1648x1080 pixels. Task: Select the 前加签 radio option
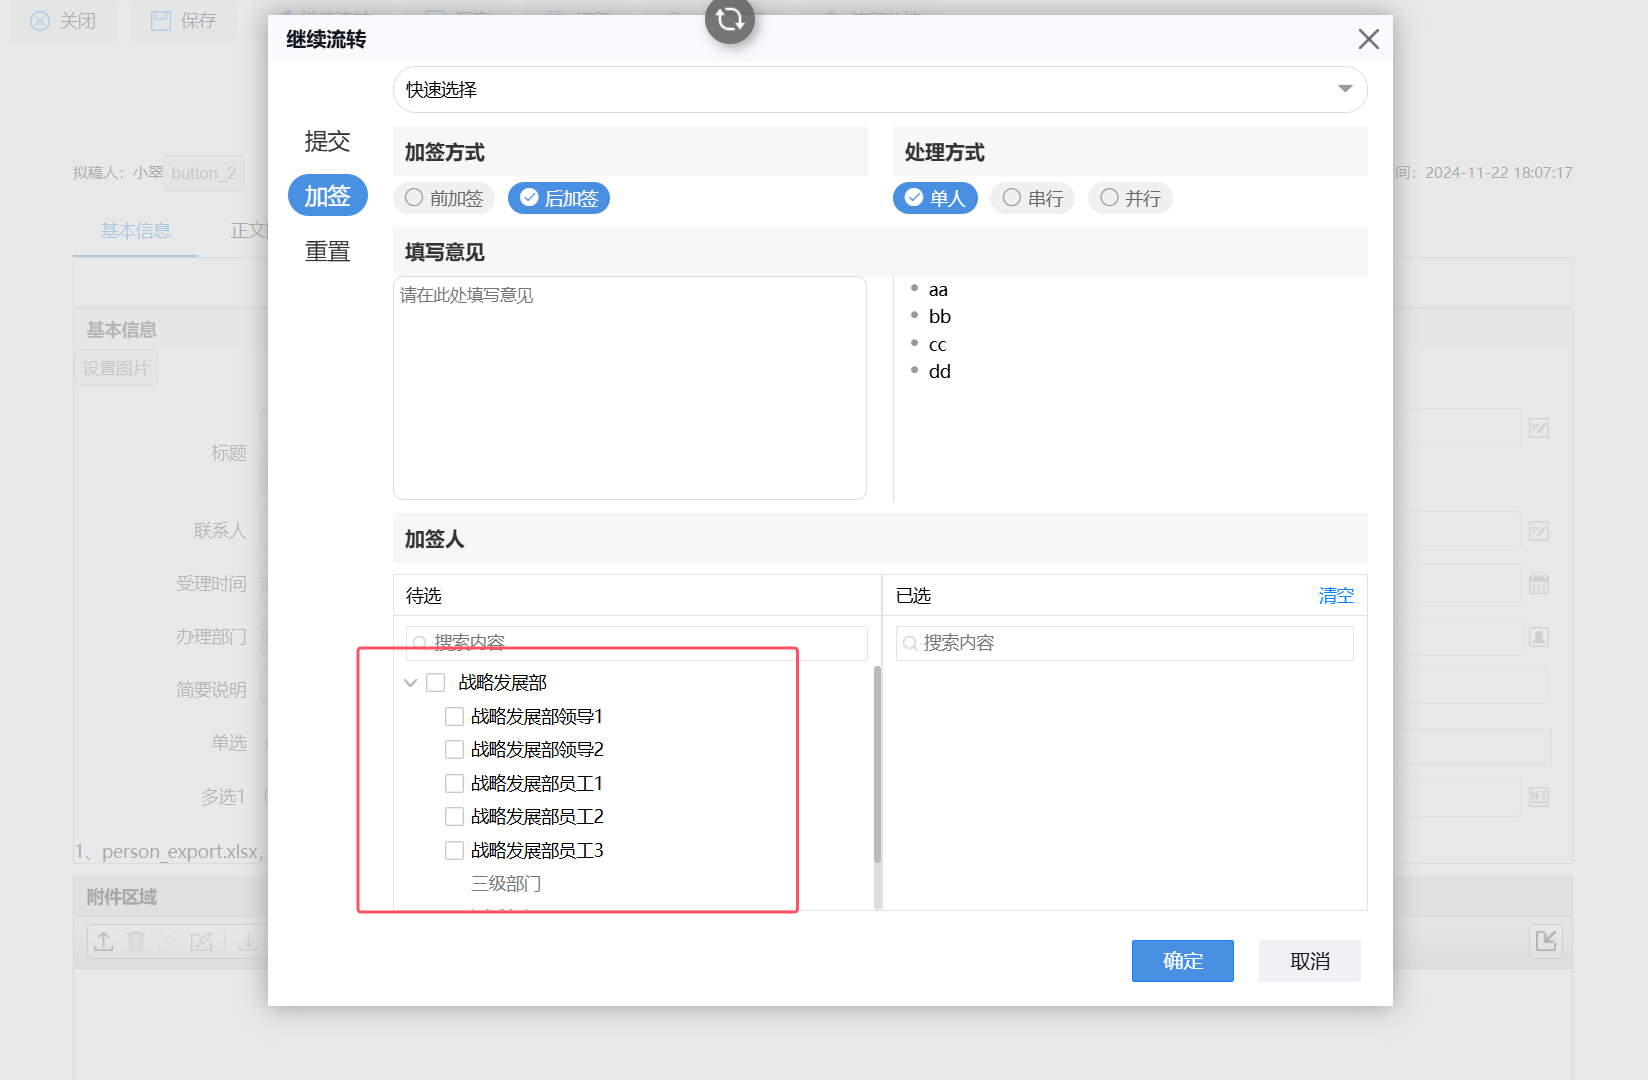click(x=444, y=198)
